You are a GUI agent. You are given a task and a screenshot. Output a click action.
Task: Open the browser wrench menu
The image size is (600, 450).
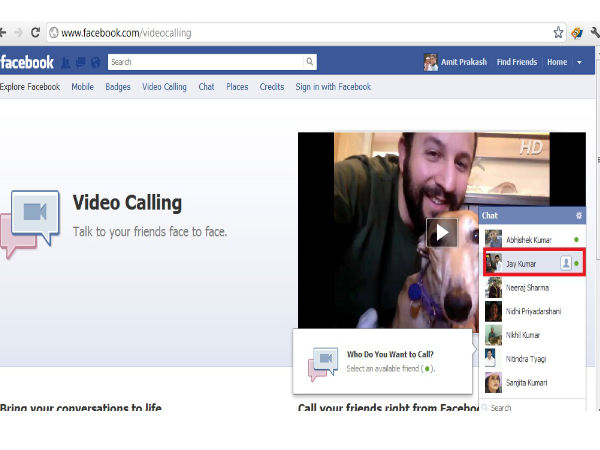[595, 33]
